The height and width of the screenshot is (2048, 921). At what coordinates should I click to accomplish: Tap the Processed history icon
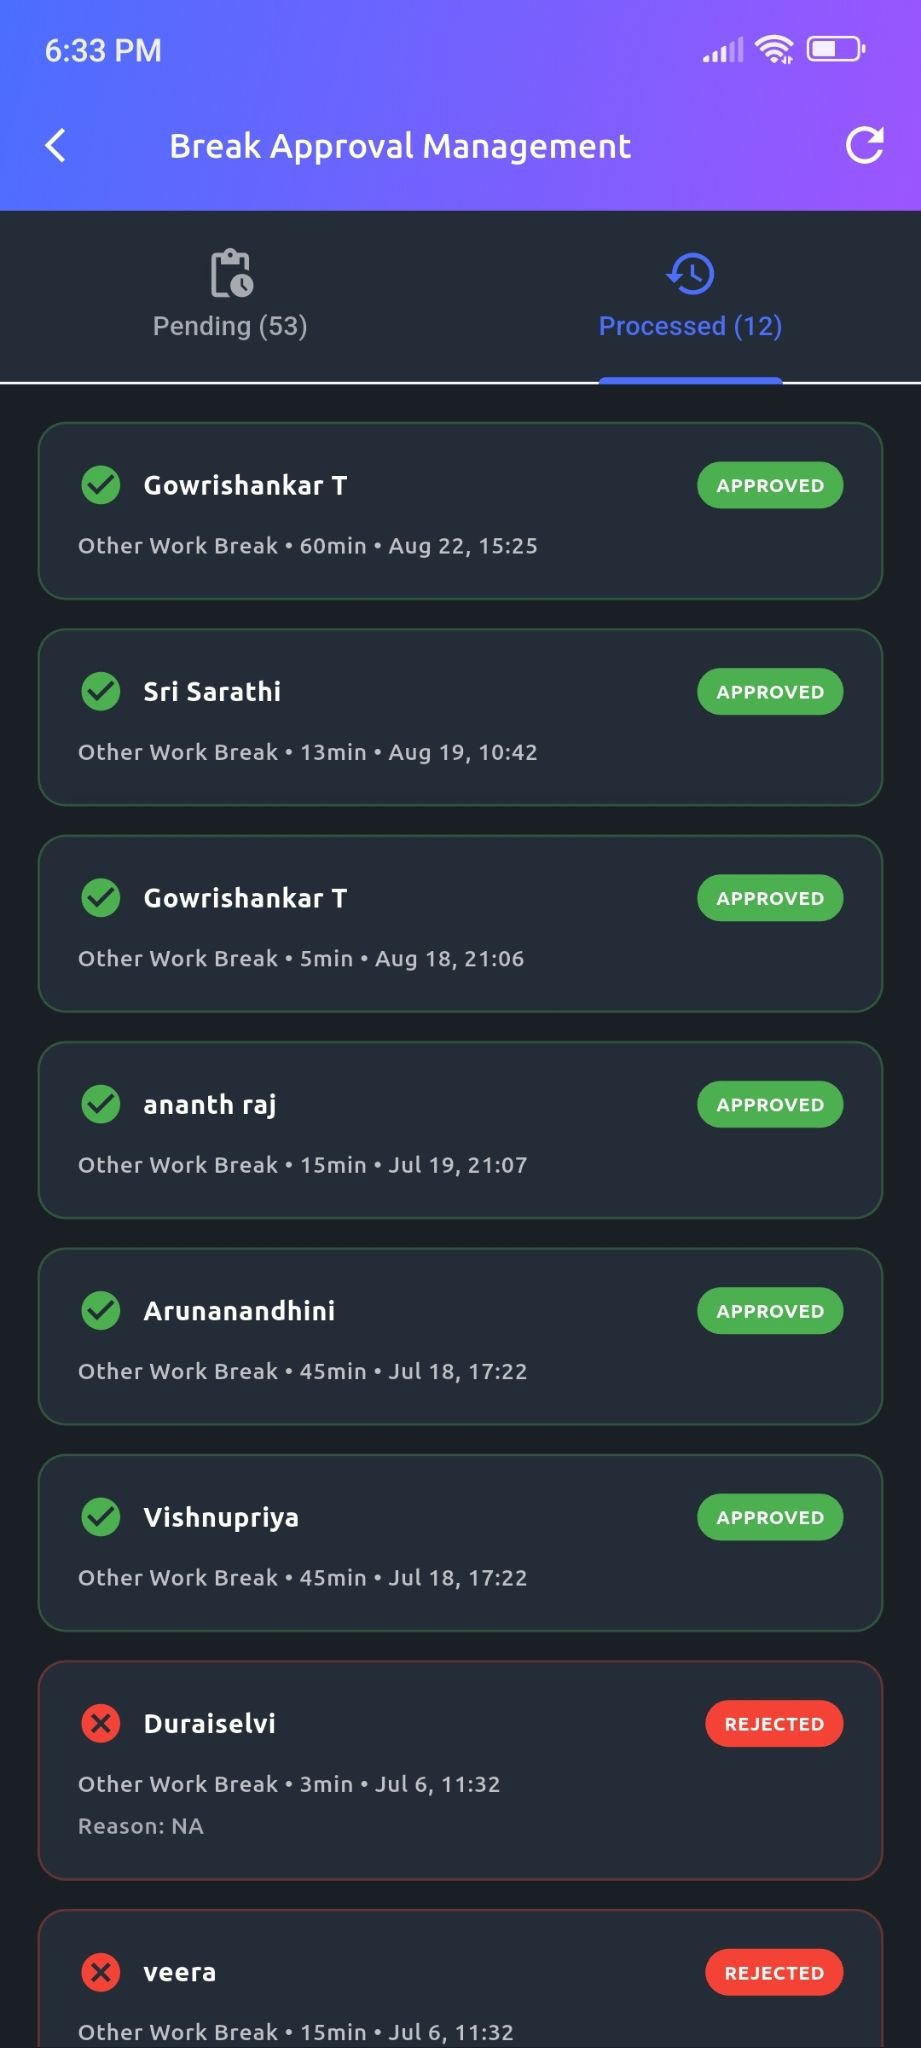pos(690,273)
